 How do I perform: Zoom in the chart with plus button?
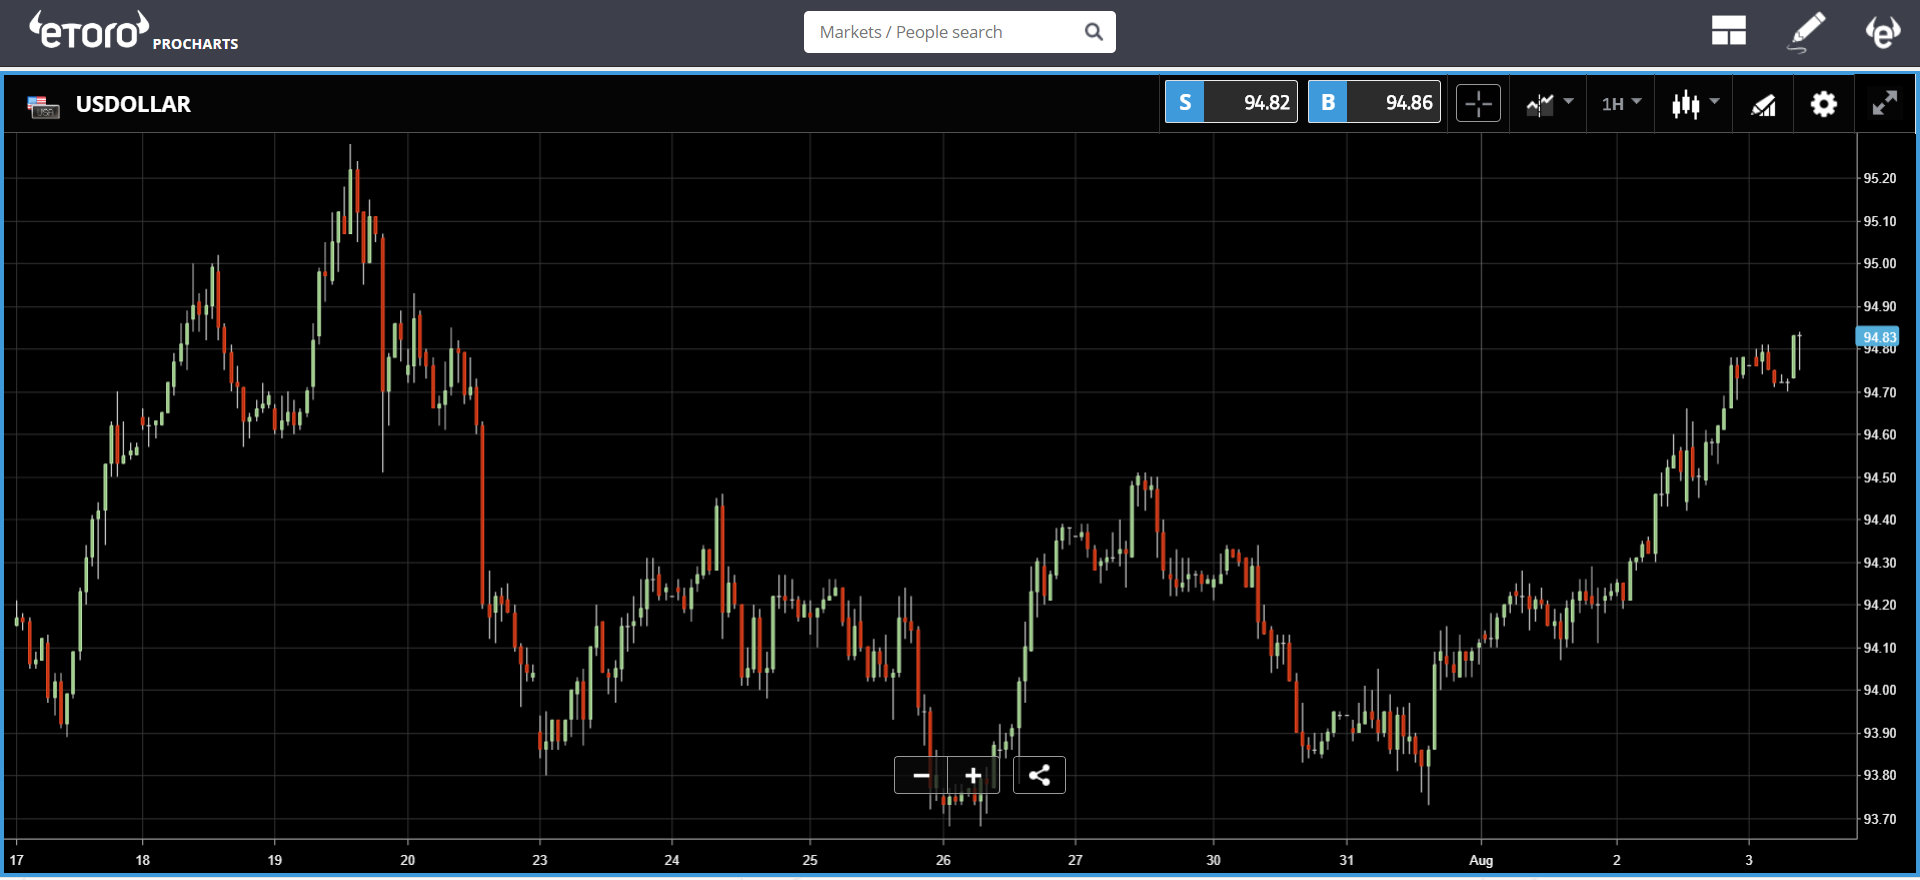973,775
